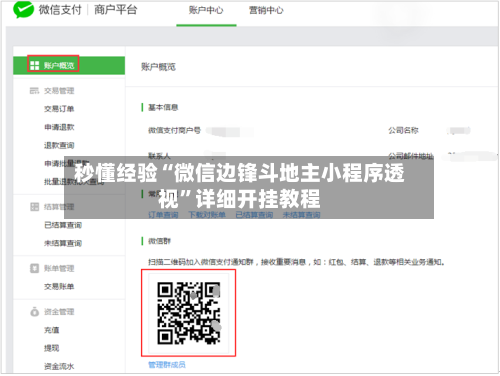Click the 微信群 section heading
This screenshot has width=500, height=376.
click(159, 241)
